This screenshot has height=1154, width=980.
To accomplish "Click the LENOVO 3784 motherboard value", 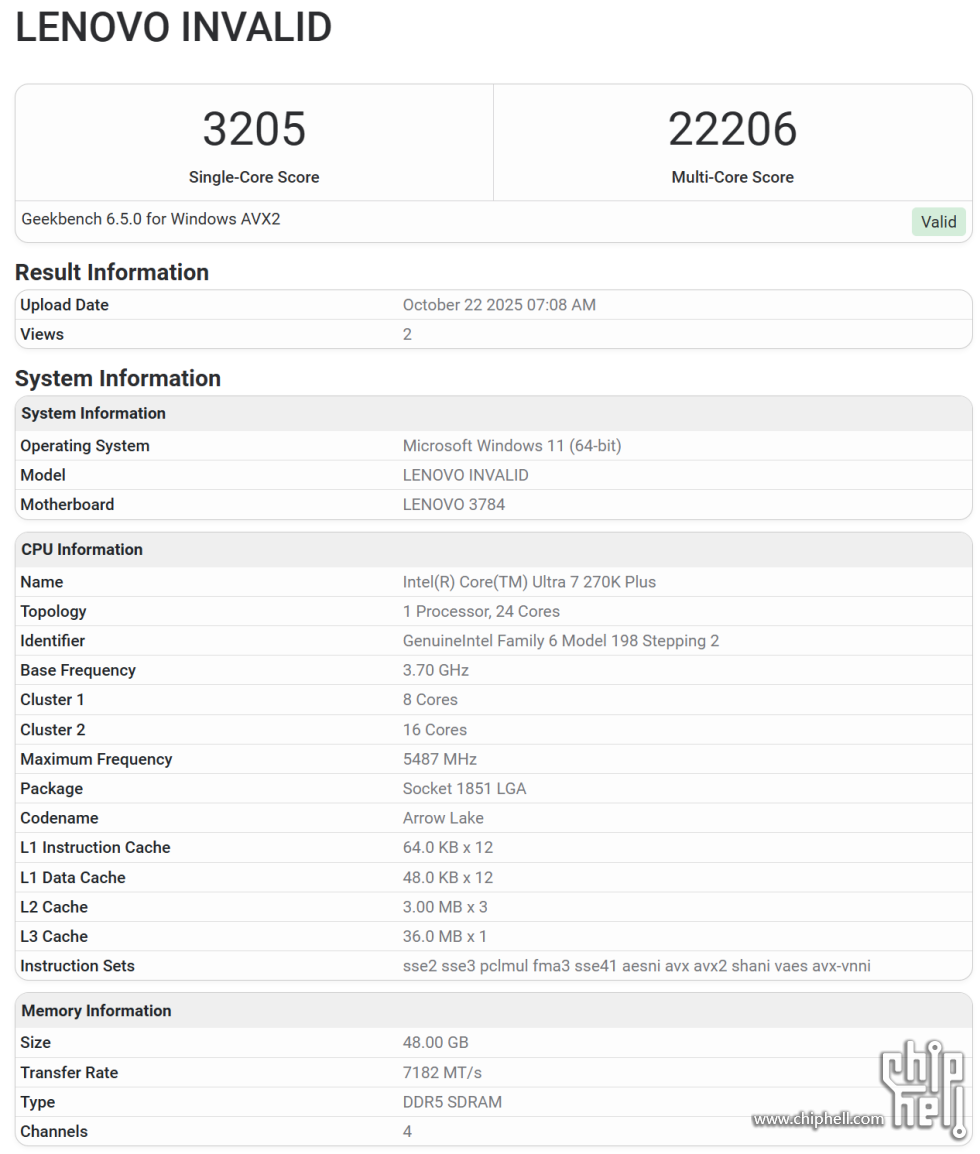I will pos(454,504).
